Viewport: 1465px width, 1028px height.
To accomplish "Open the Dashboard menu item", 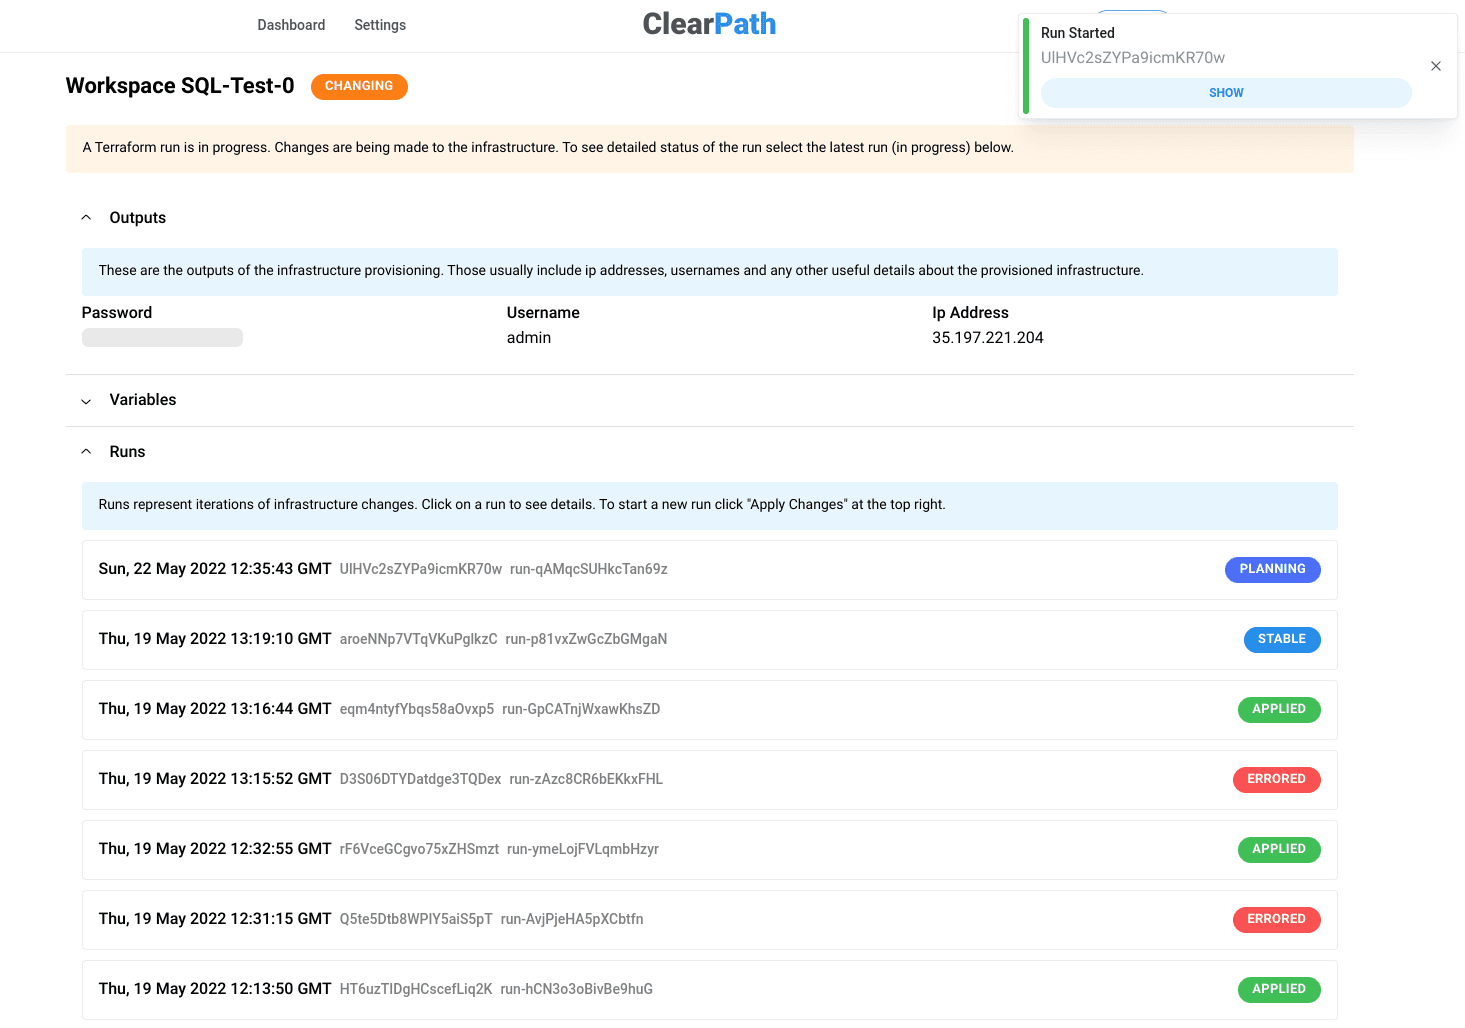I will pos(291,25).
